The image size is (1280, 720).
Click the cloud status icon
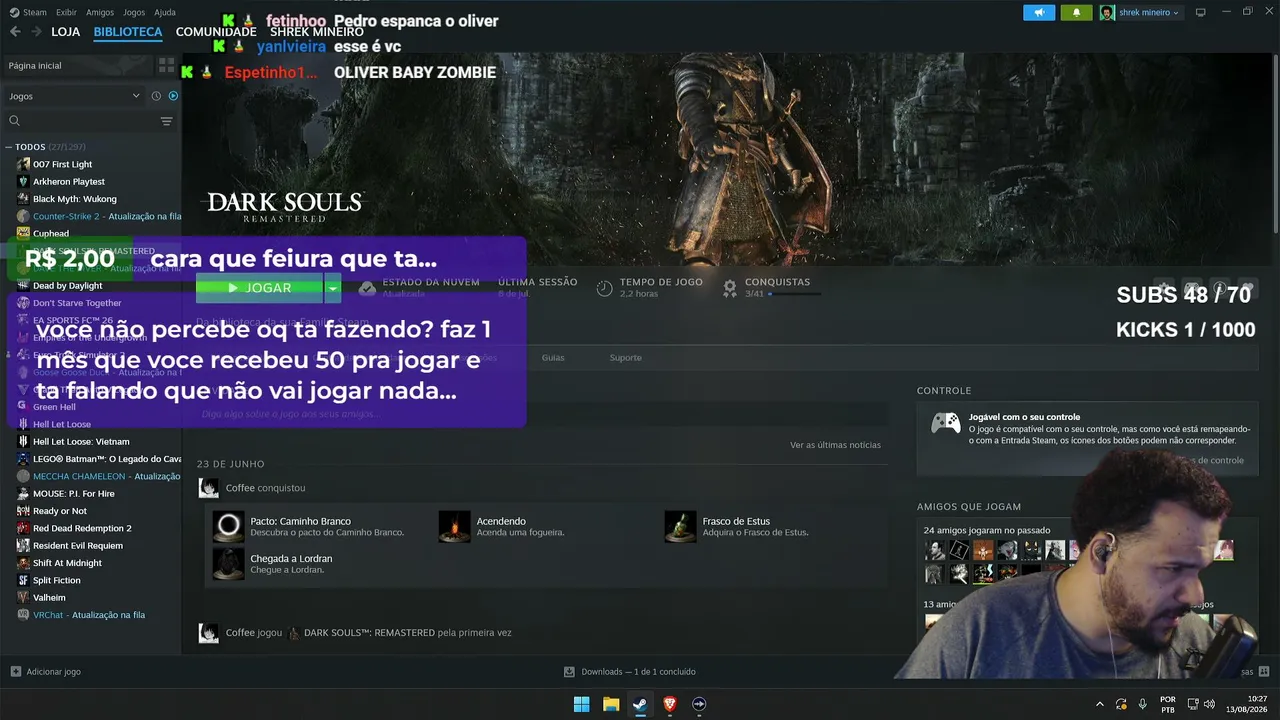pos(367,288)
